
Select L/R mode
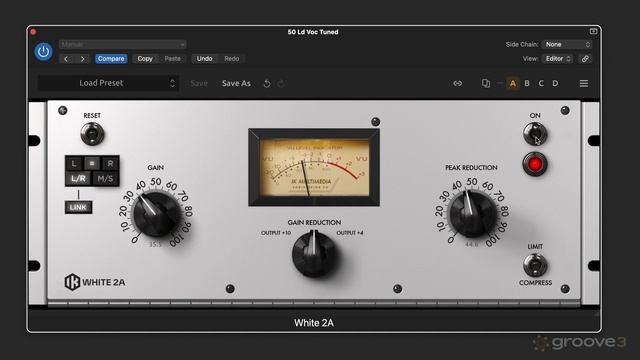point(78,178)
